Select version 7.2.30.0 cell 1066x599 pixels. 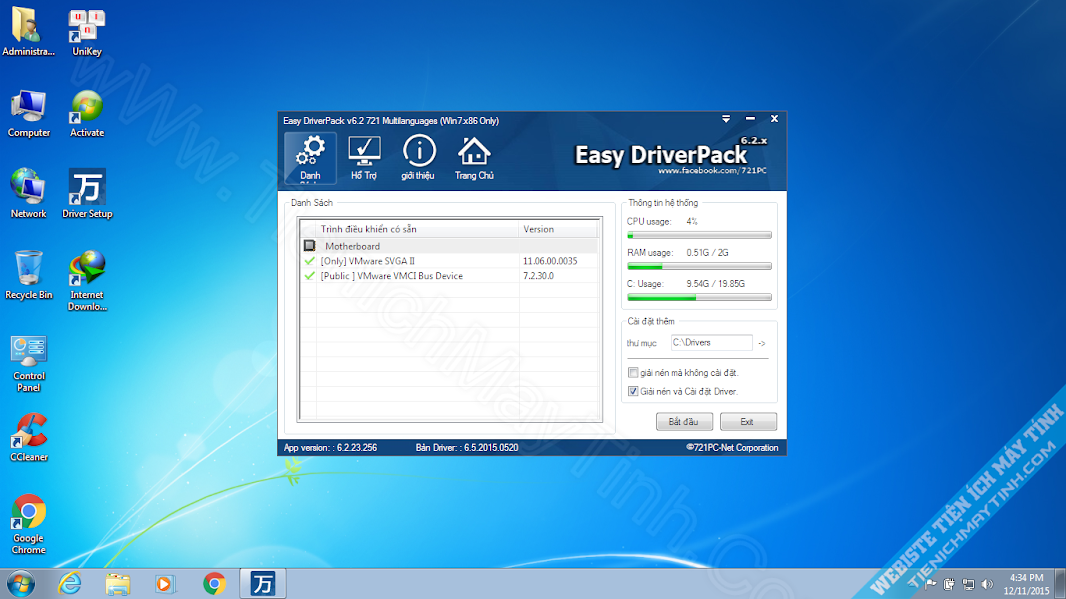coord(538,276)
